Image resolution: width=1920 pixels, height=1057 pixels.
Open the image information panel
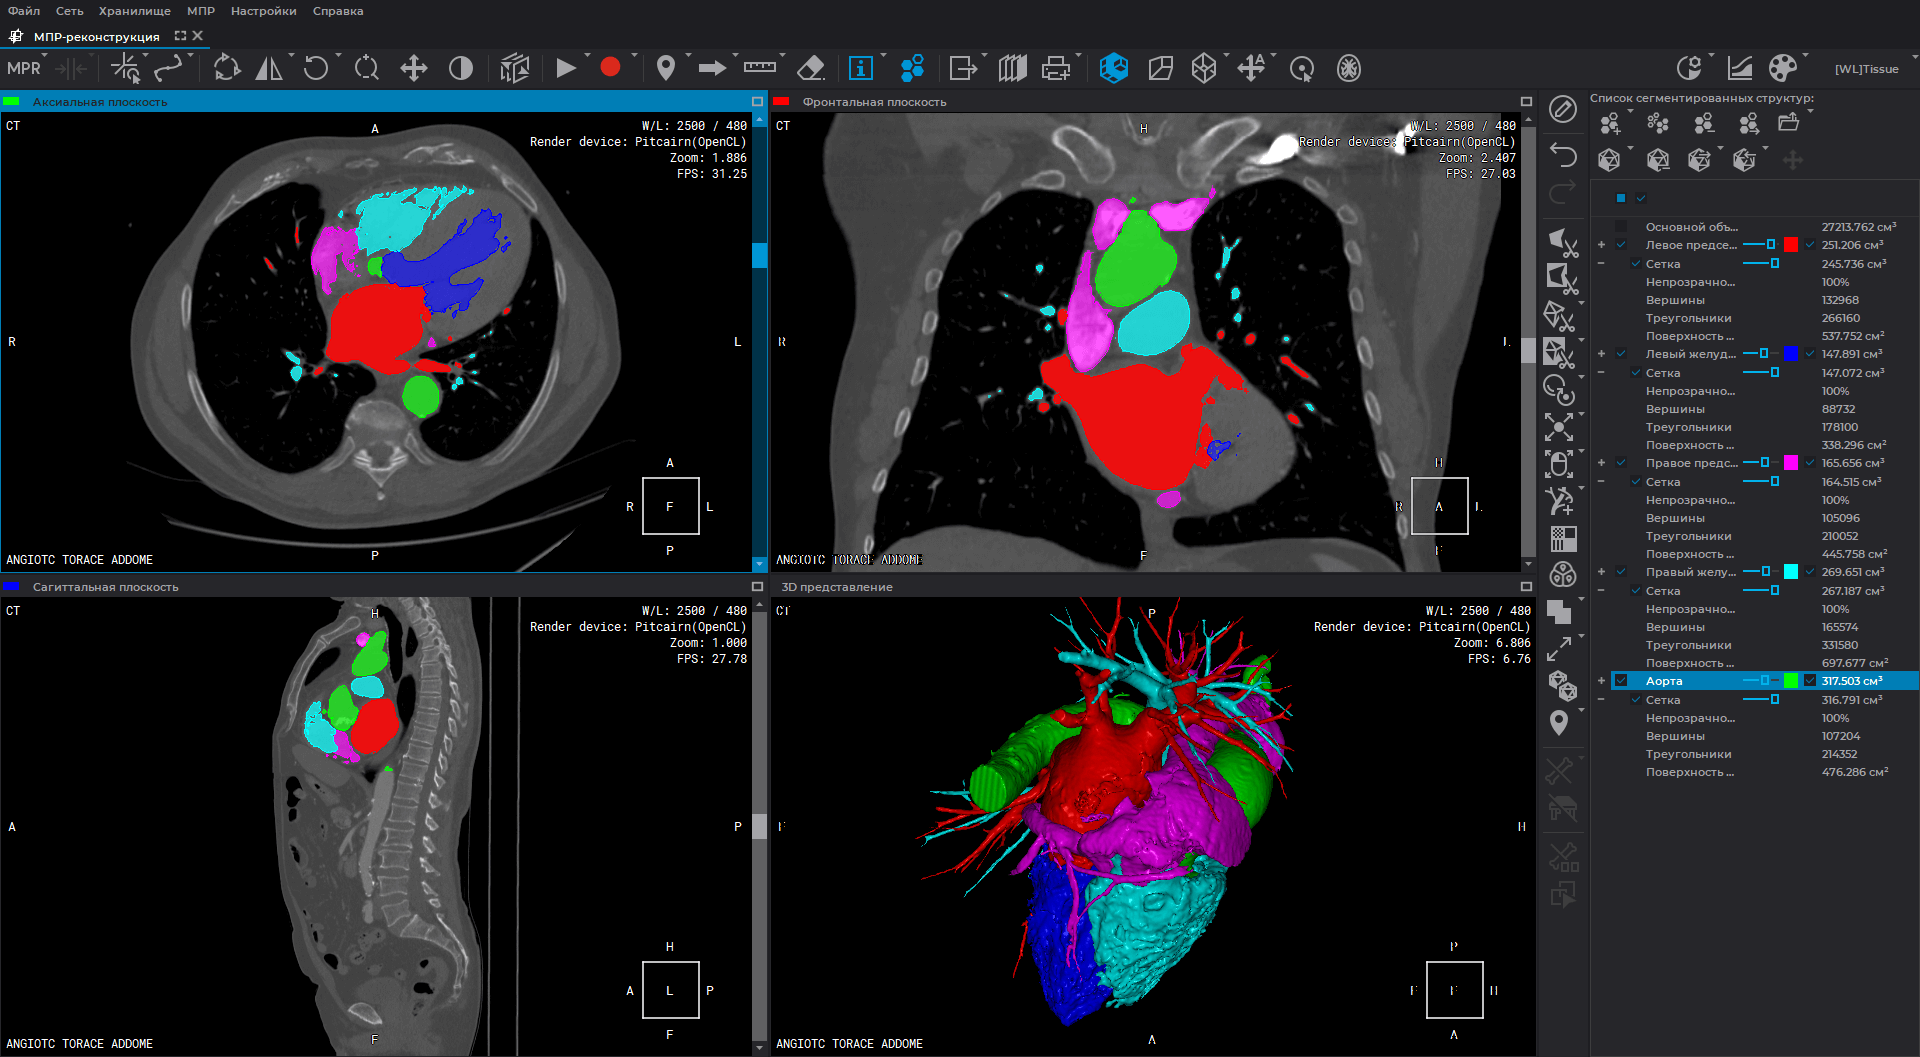pos(860,68)
